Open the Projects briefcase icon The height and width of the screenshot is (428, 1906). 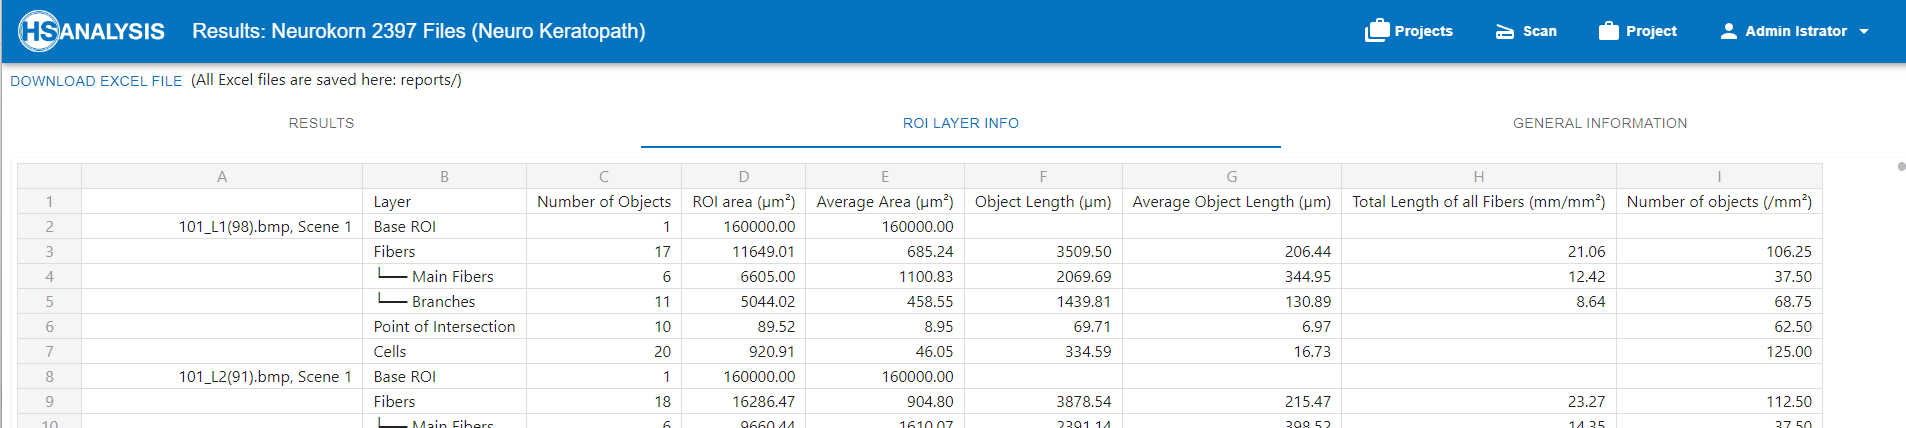pos(1377,31)
